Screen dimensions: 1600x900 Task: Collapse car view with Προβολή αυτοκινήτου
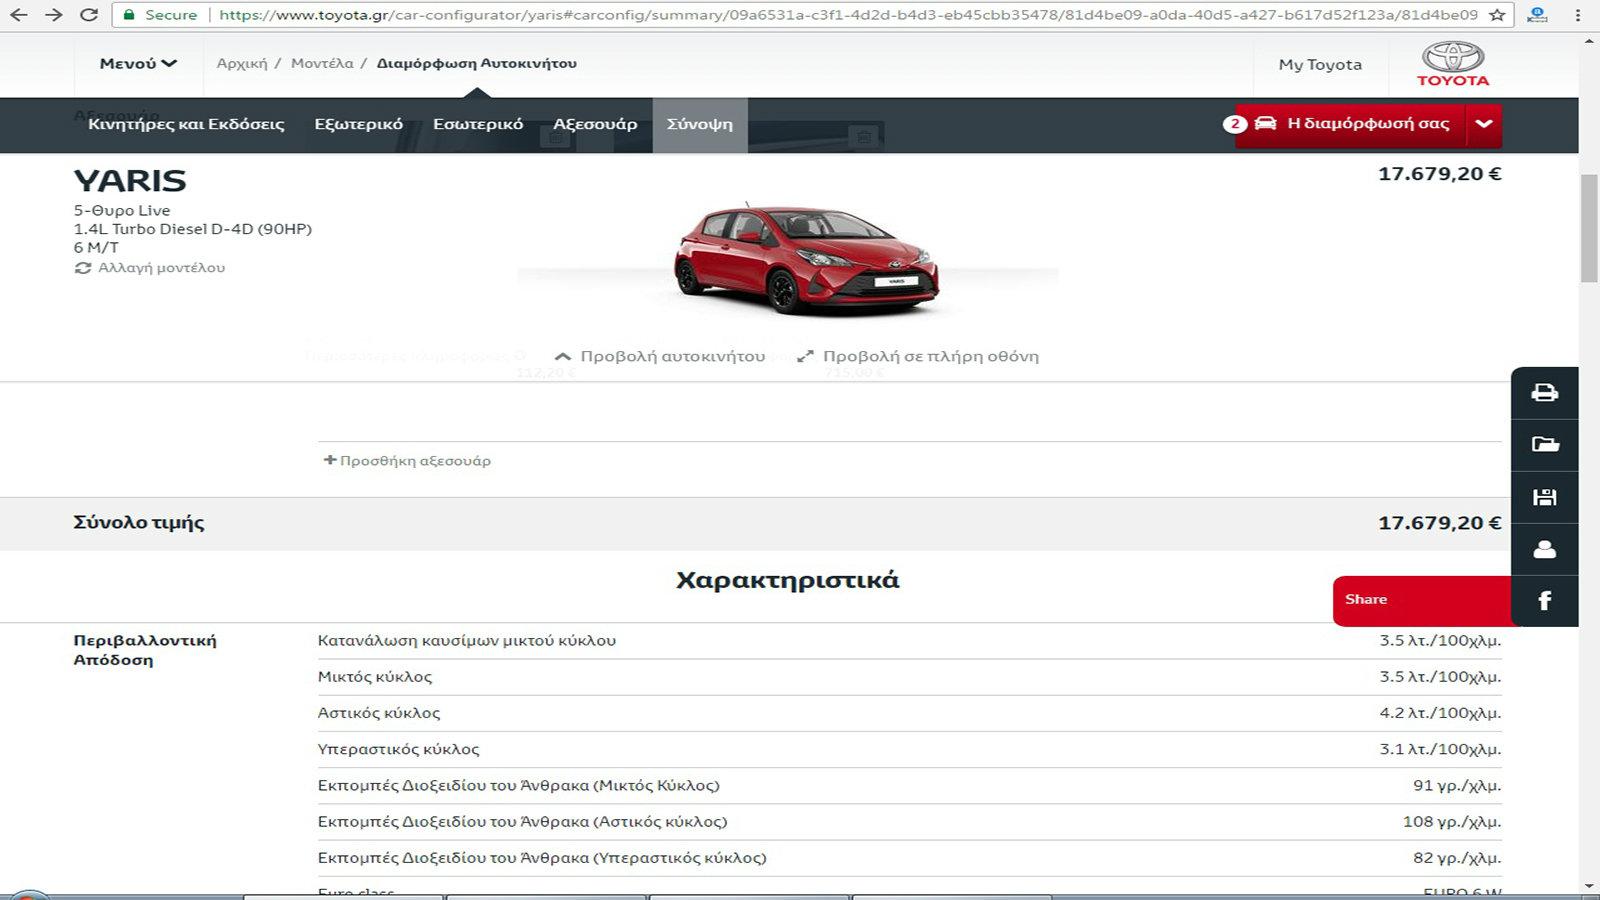coord(660,356)
